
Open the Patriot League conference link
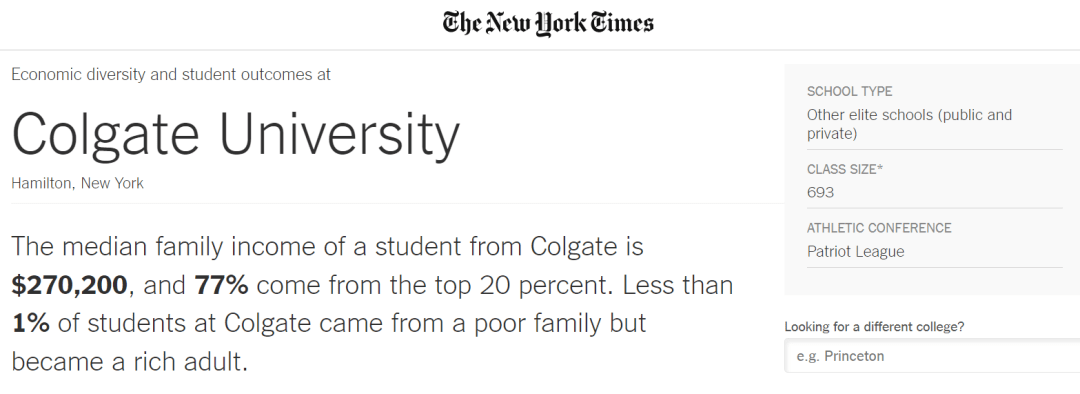click(x=855, y=251)
